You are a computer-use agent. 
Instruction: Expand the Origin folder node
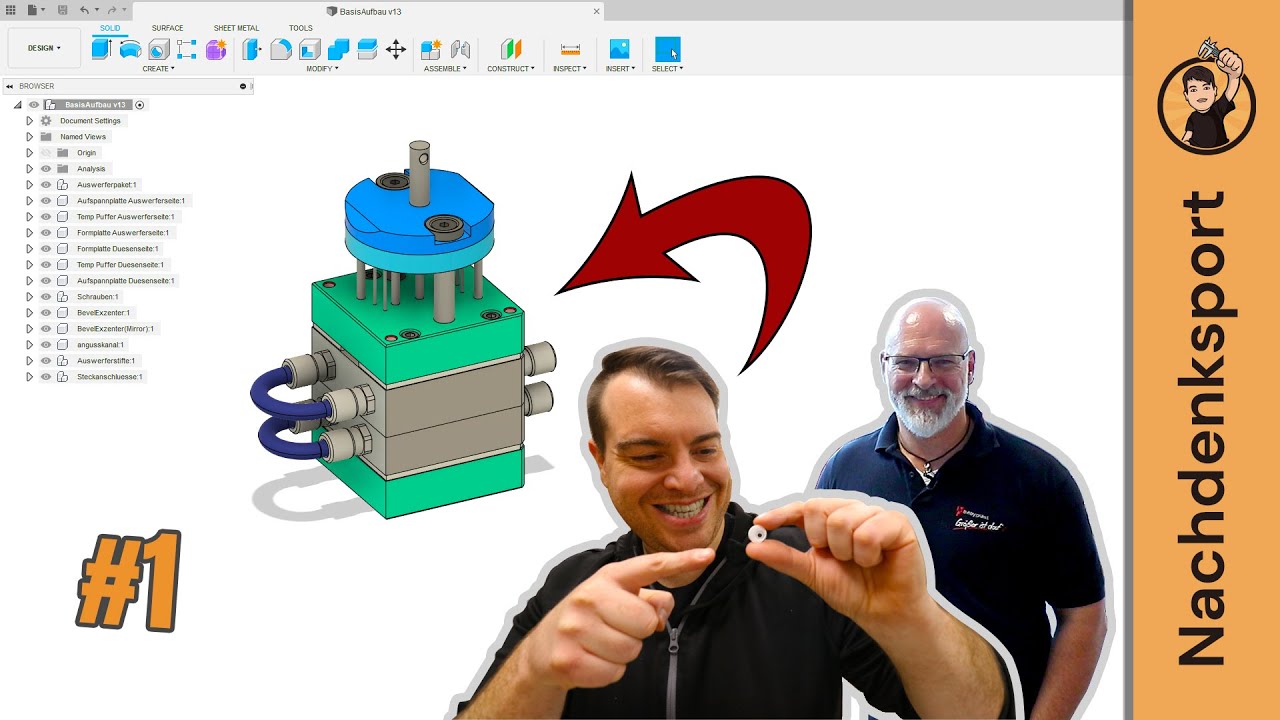click(x=29, y=153)
